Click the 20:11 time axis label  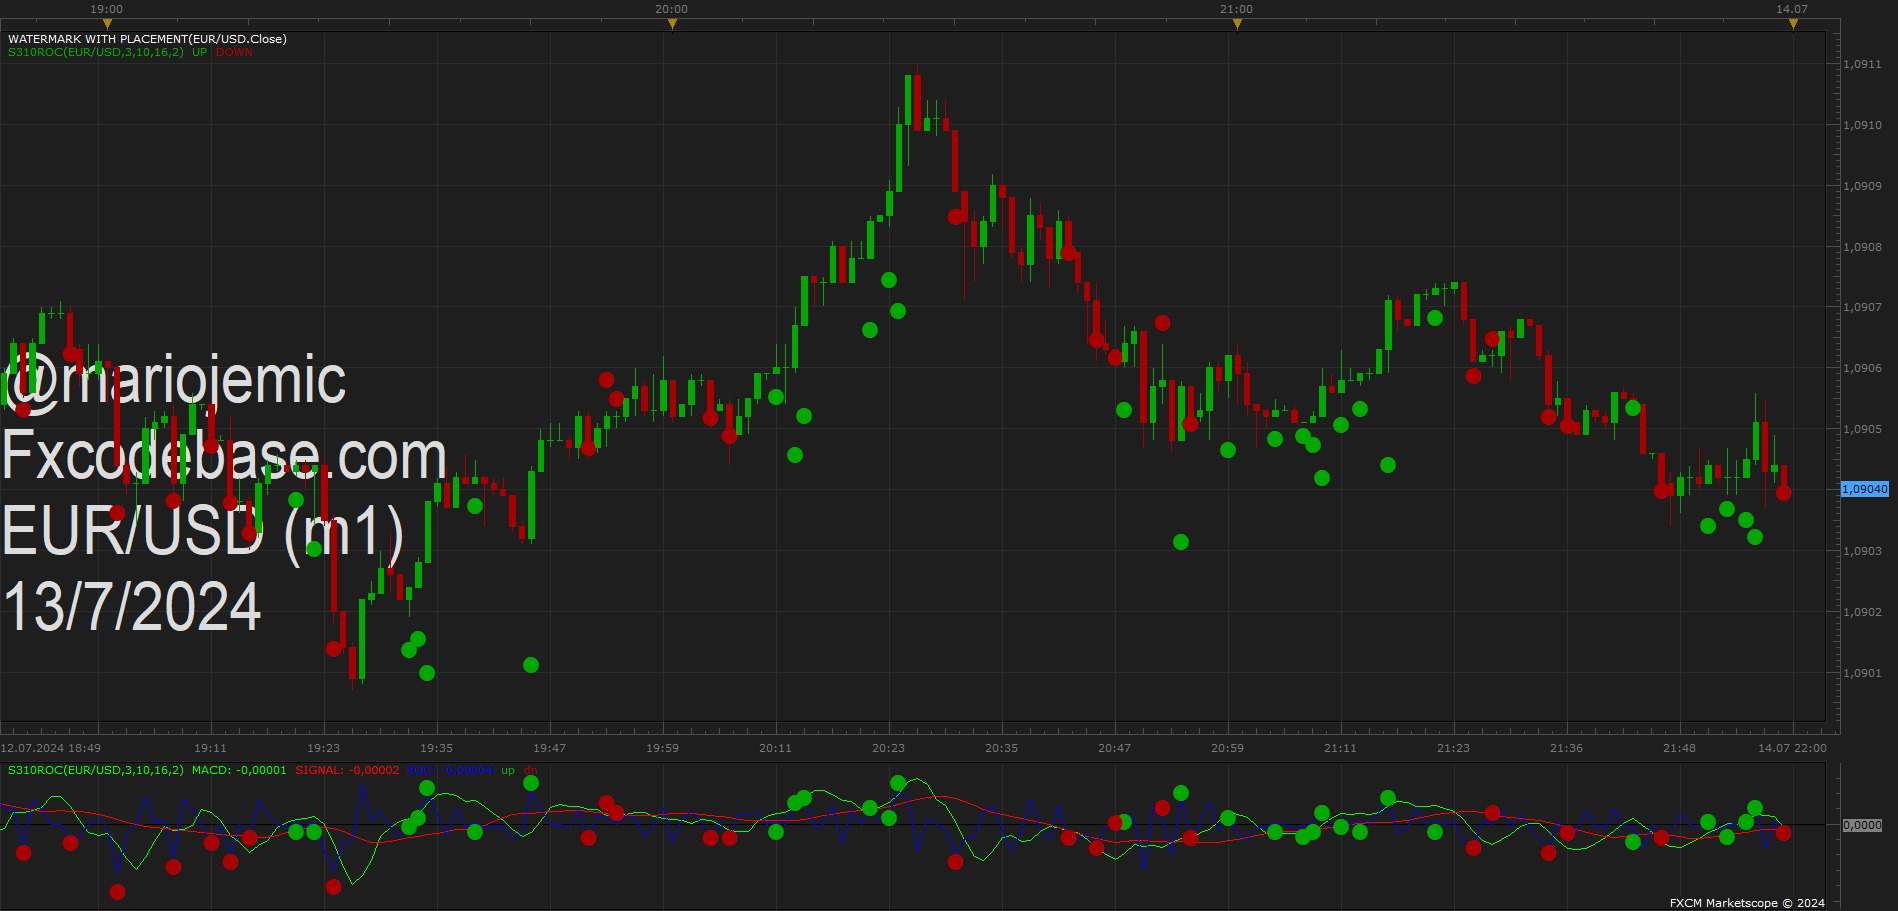coord(775,748)
